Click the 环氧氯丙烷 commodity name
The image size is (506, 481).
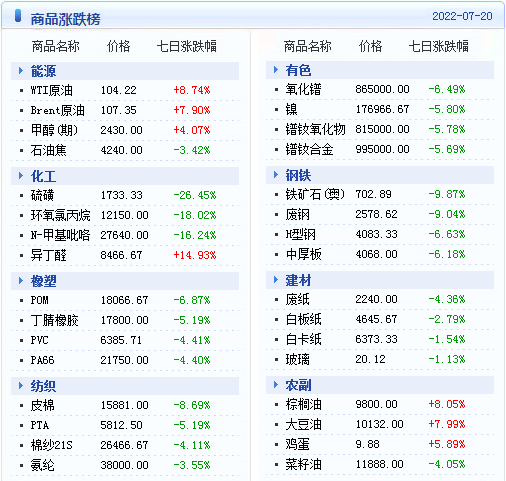click(x=60, y=215)
